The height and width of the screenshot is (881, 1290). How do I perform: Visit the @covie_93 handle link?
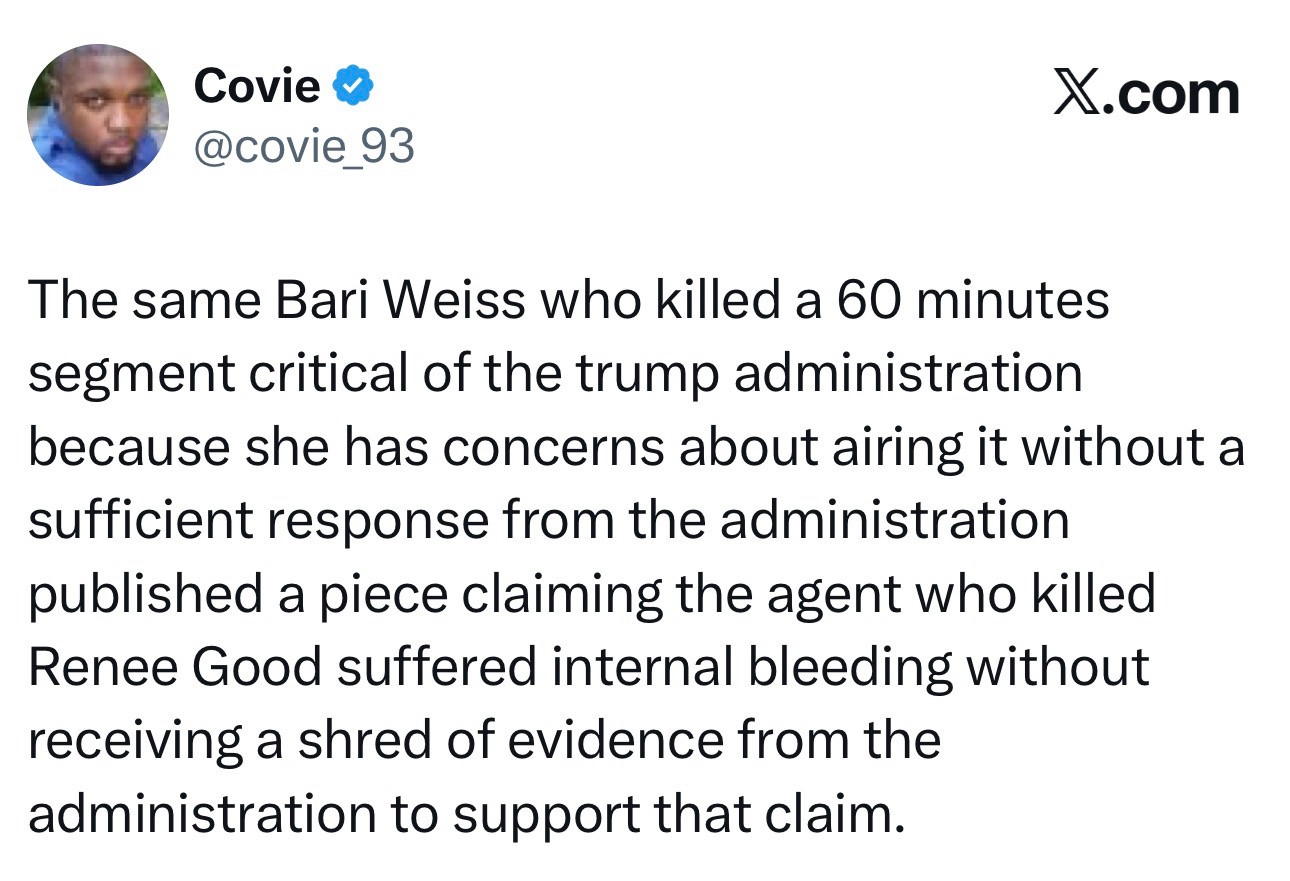click(303, 148)
